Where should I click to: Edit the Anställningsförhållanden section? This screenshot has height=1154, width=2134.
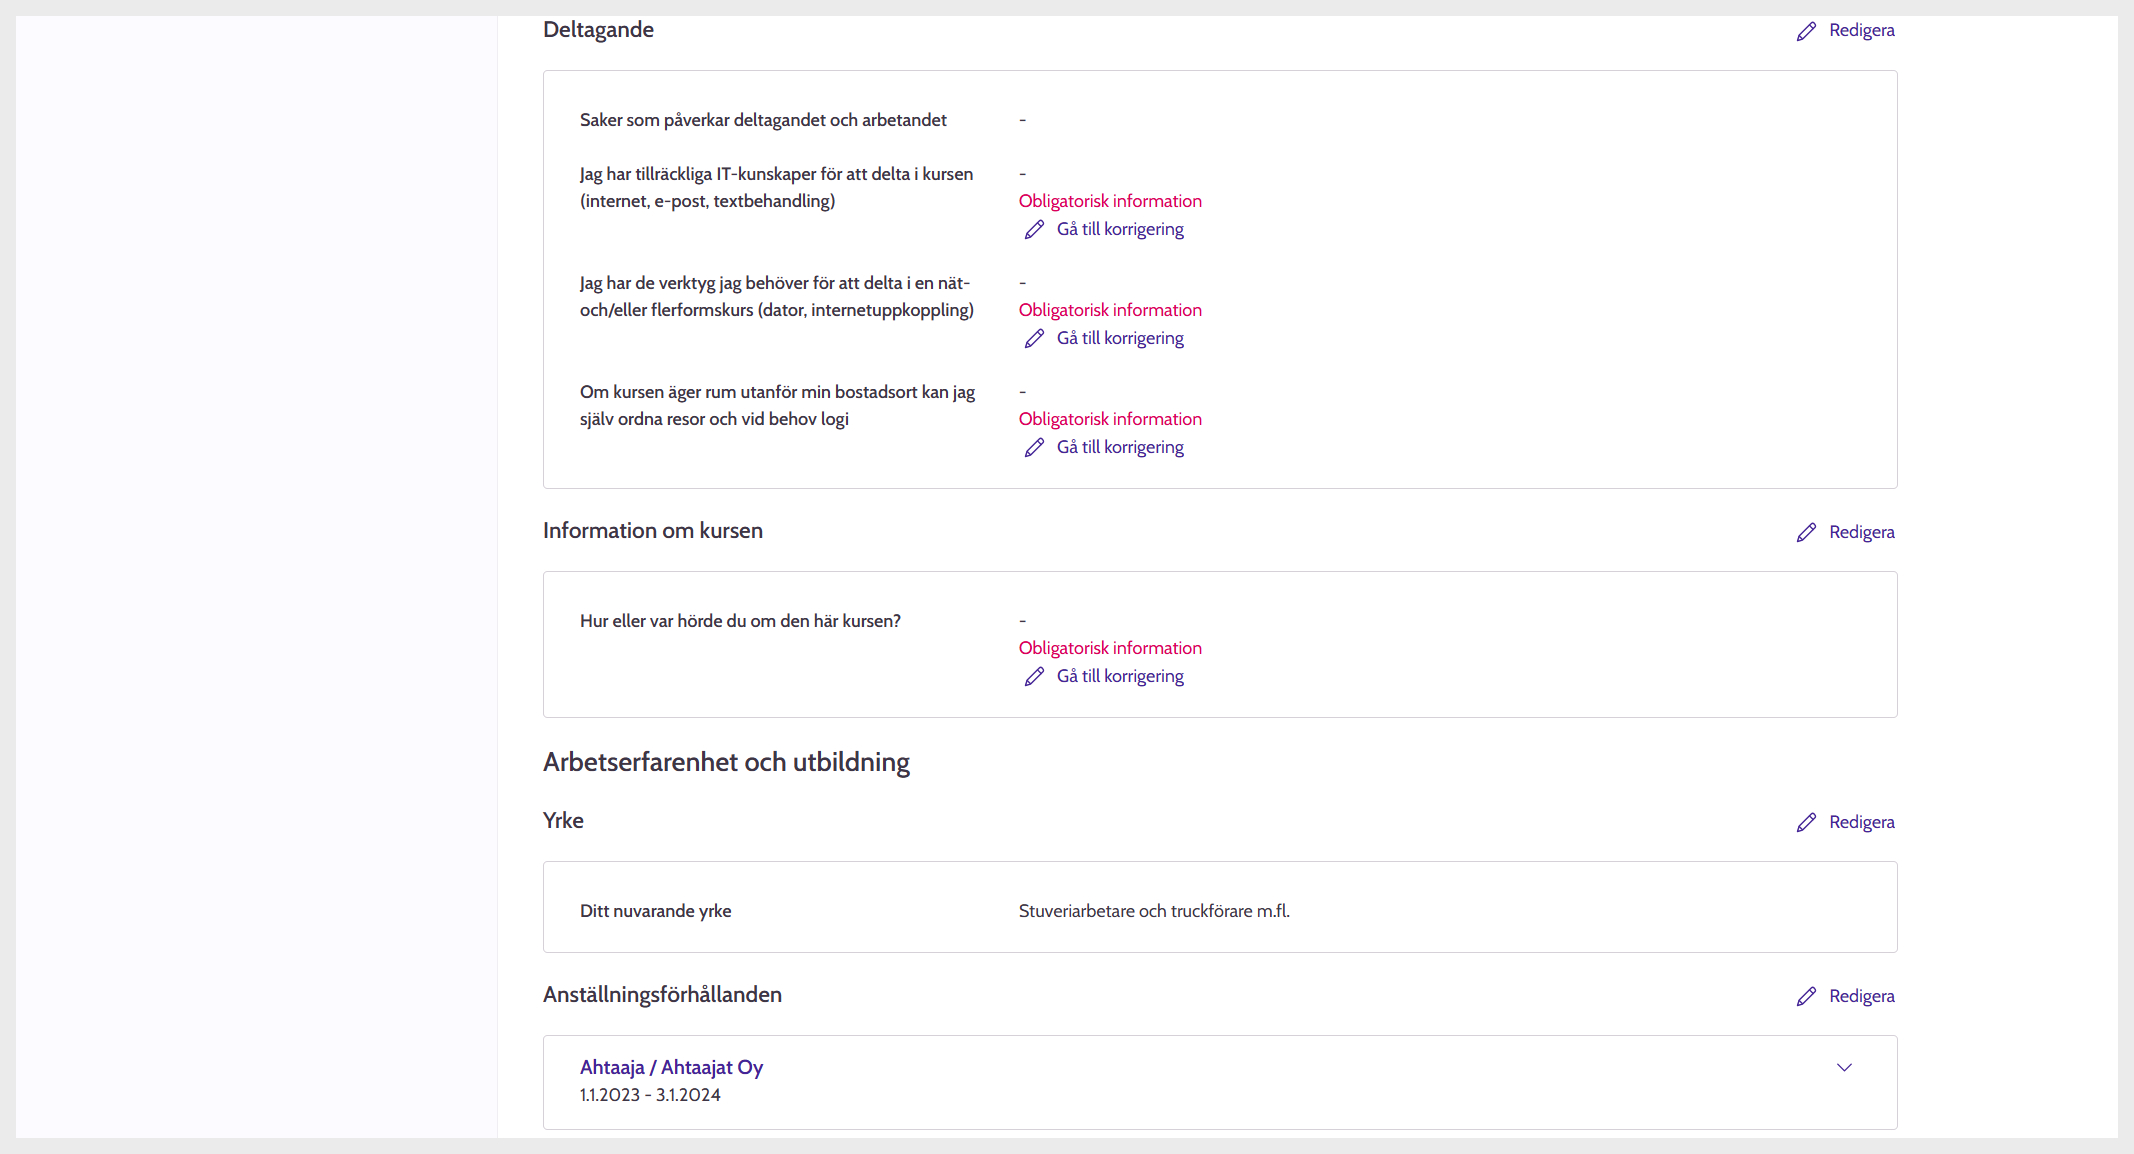(x=1861, y=996)
